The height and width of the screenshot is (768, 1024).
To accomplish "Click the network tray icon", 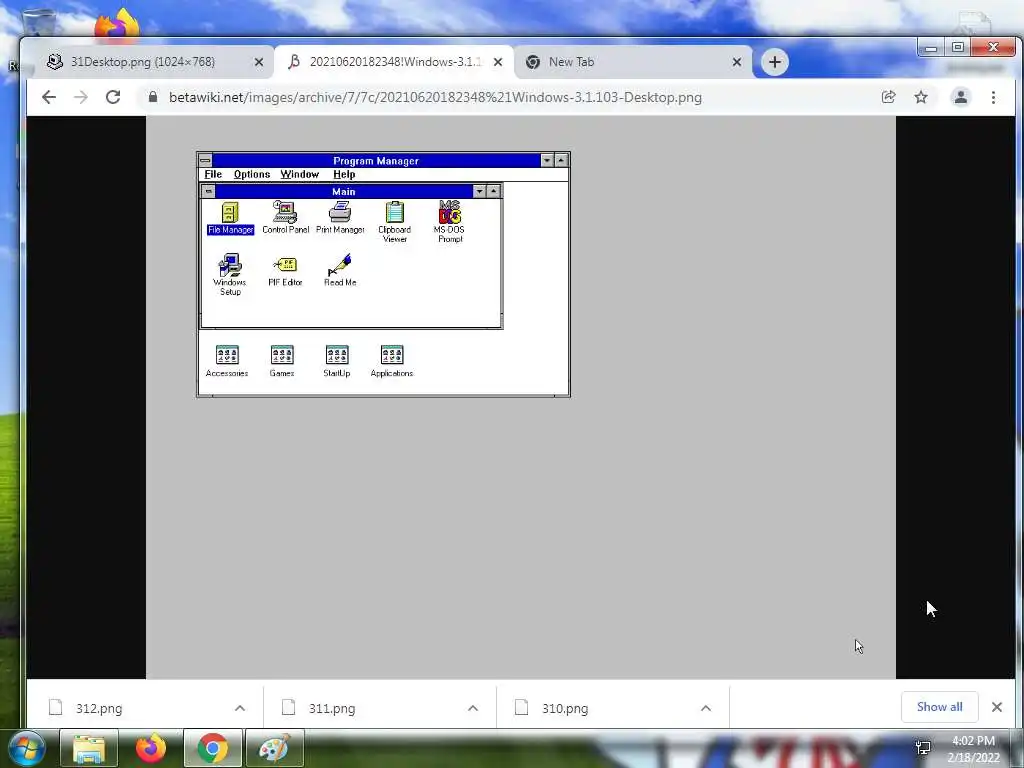I will (x=923, y=748).
